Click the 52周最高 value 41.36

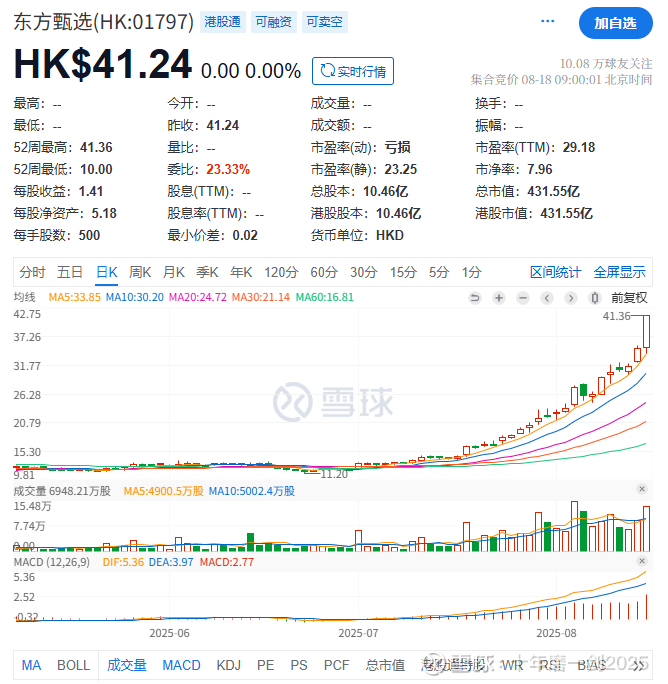point(96,147)
